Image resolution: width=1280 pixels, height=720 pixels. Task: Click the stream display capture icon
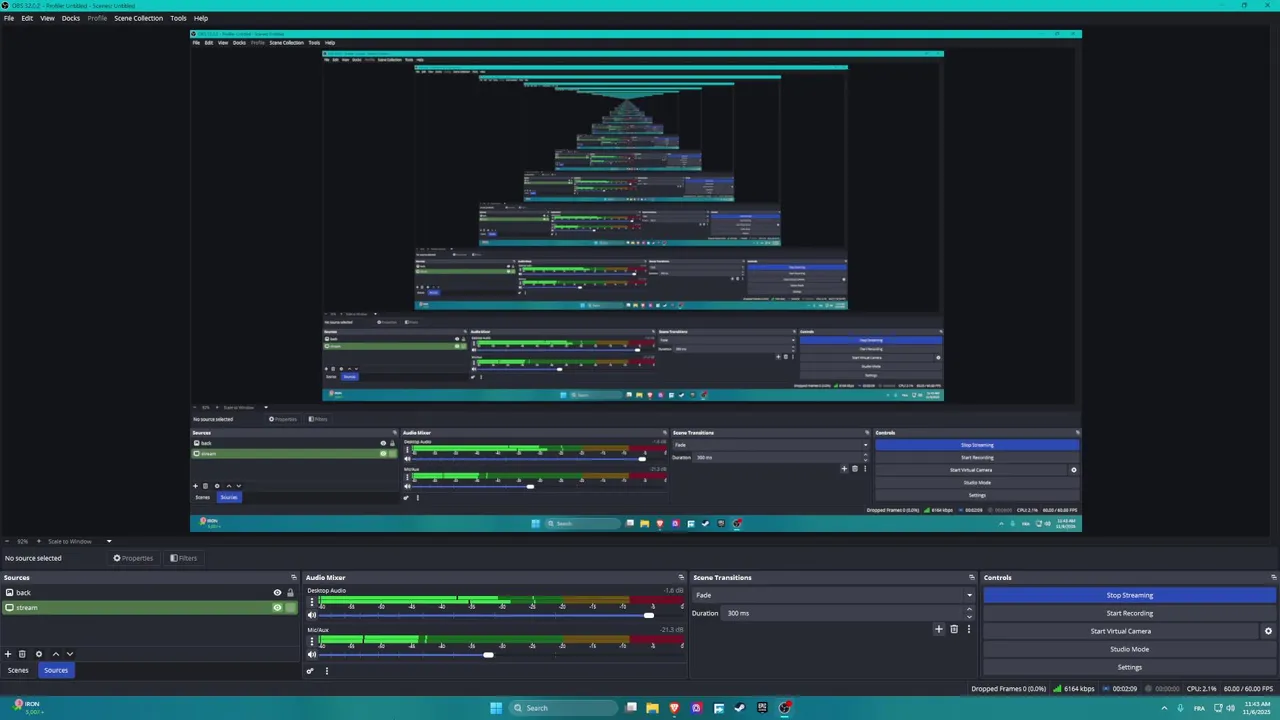[9, 608]
